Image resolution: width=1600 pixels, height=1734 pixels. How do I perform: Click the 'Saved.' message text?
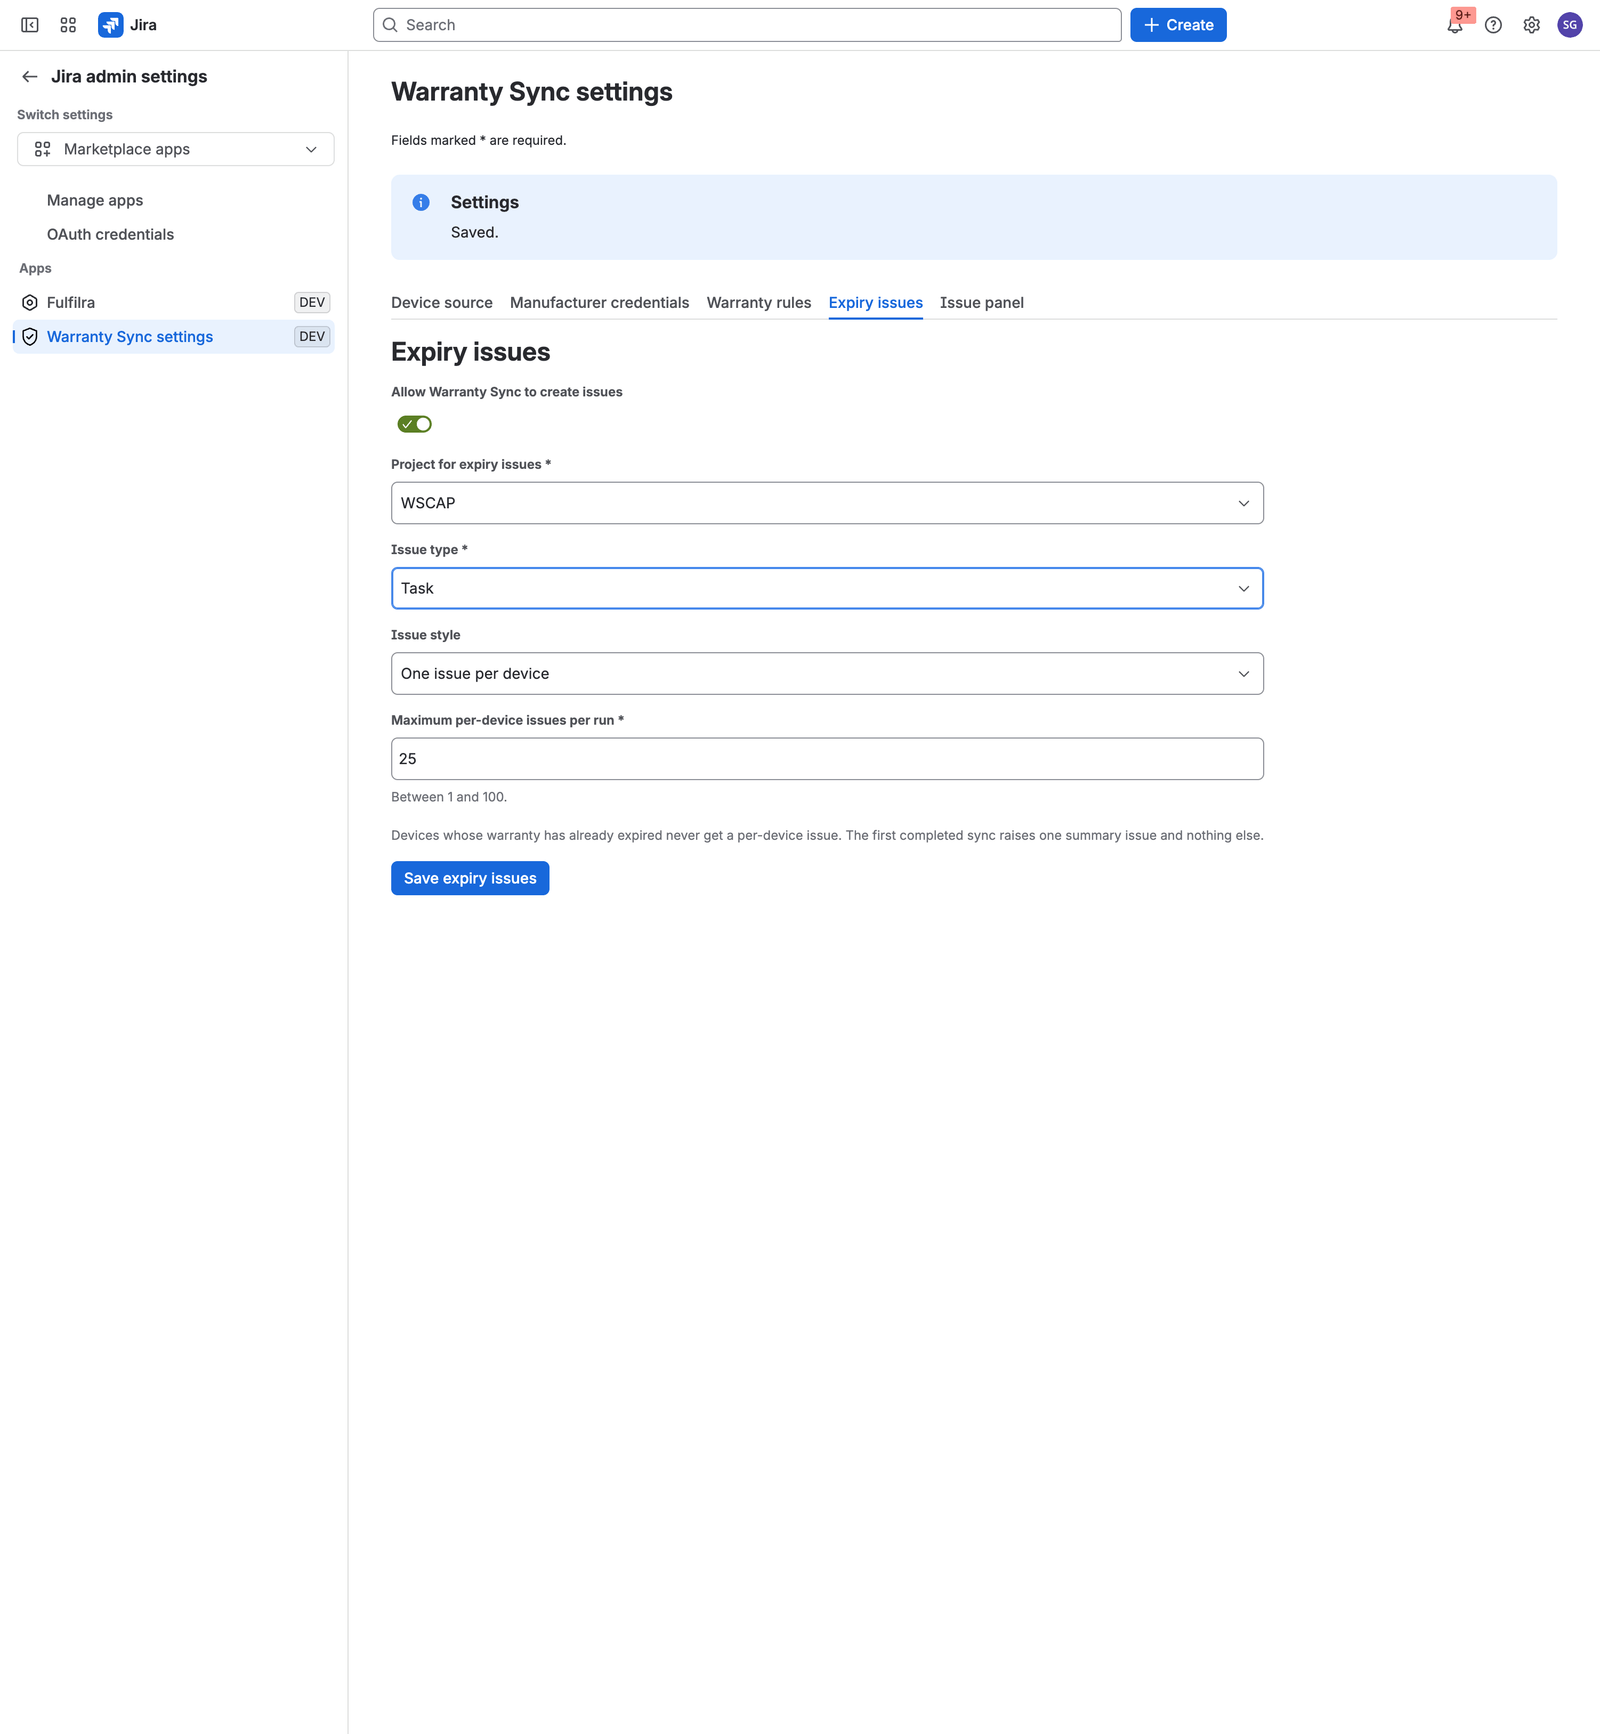tap(474, 232)
